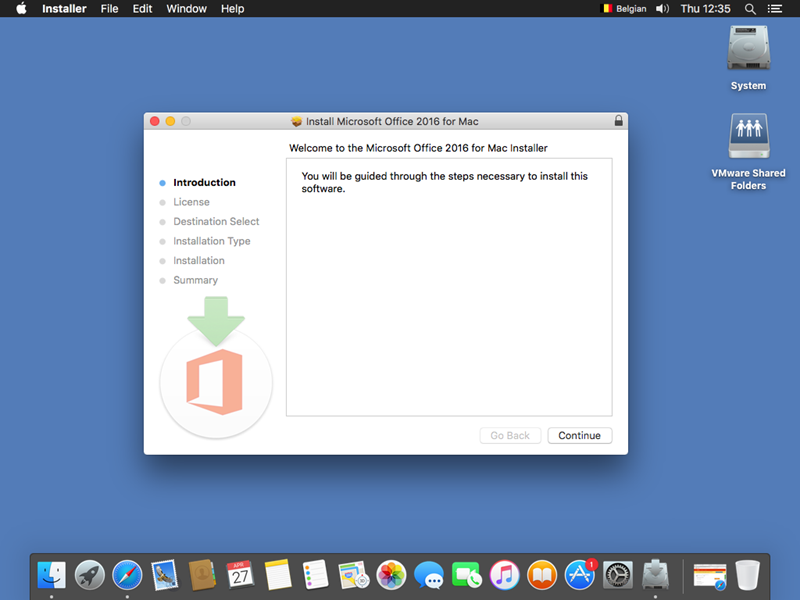Open Contacts book in the Dock
The image size is (800, 600).
(x=202, y=575)
